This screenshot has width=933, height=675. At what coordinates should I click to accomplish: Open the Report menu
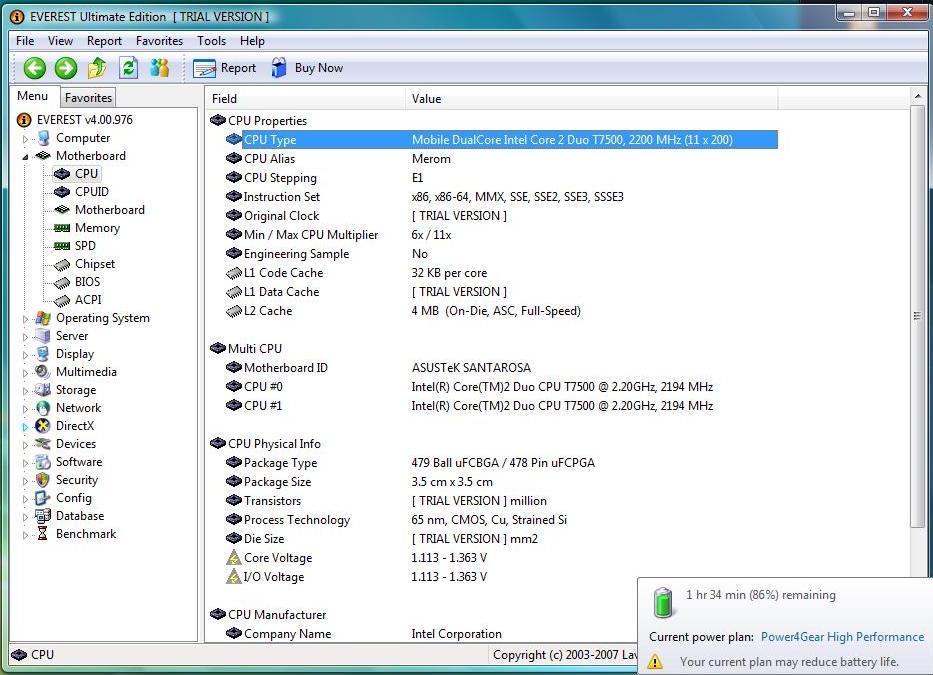104,41
